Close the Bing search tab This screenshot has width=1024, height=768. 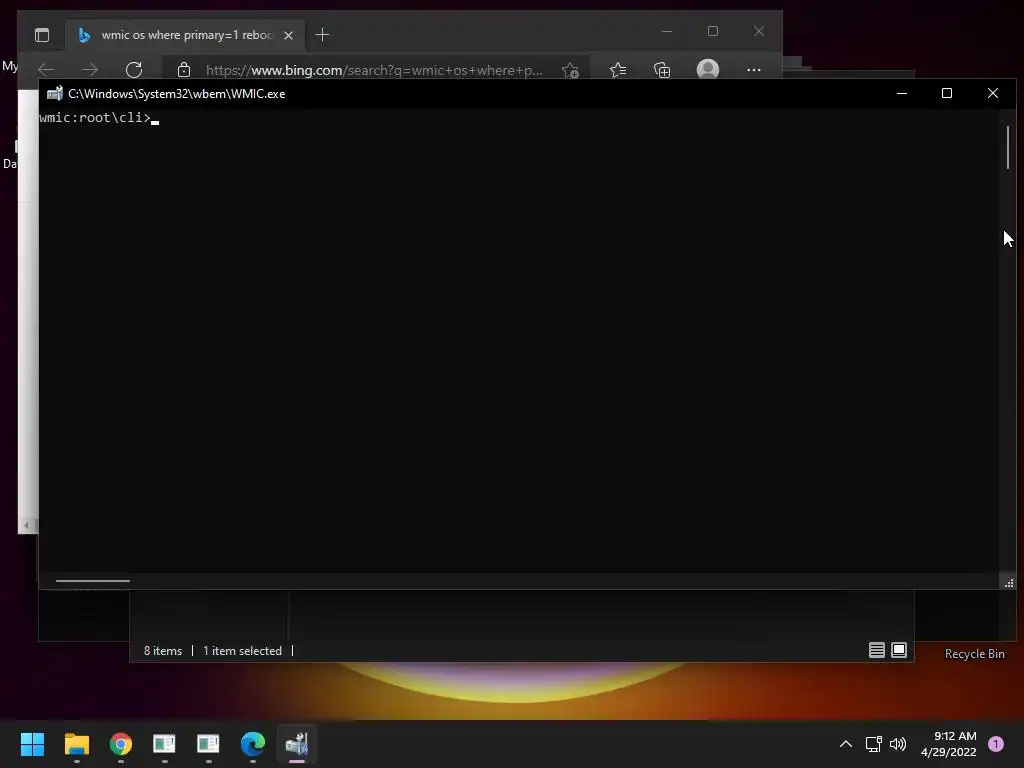click(289, 35)
